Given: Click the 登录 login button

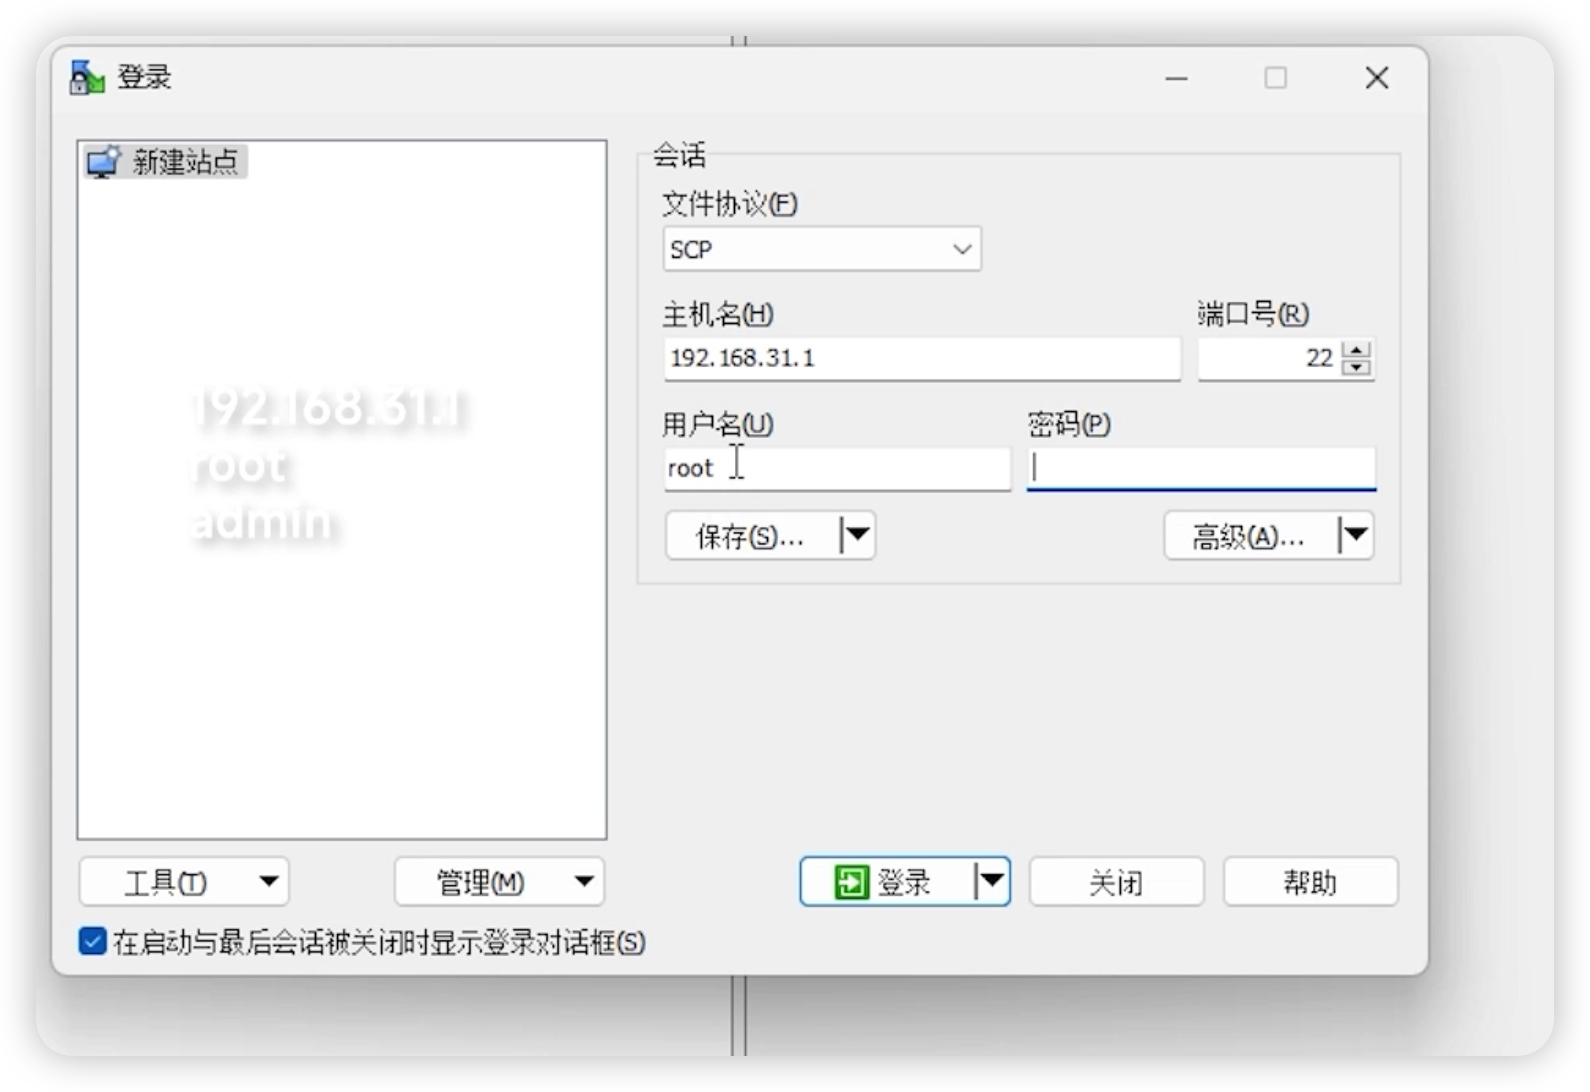Looking at the screenshot, I should point(886,882).
